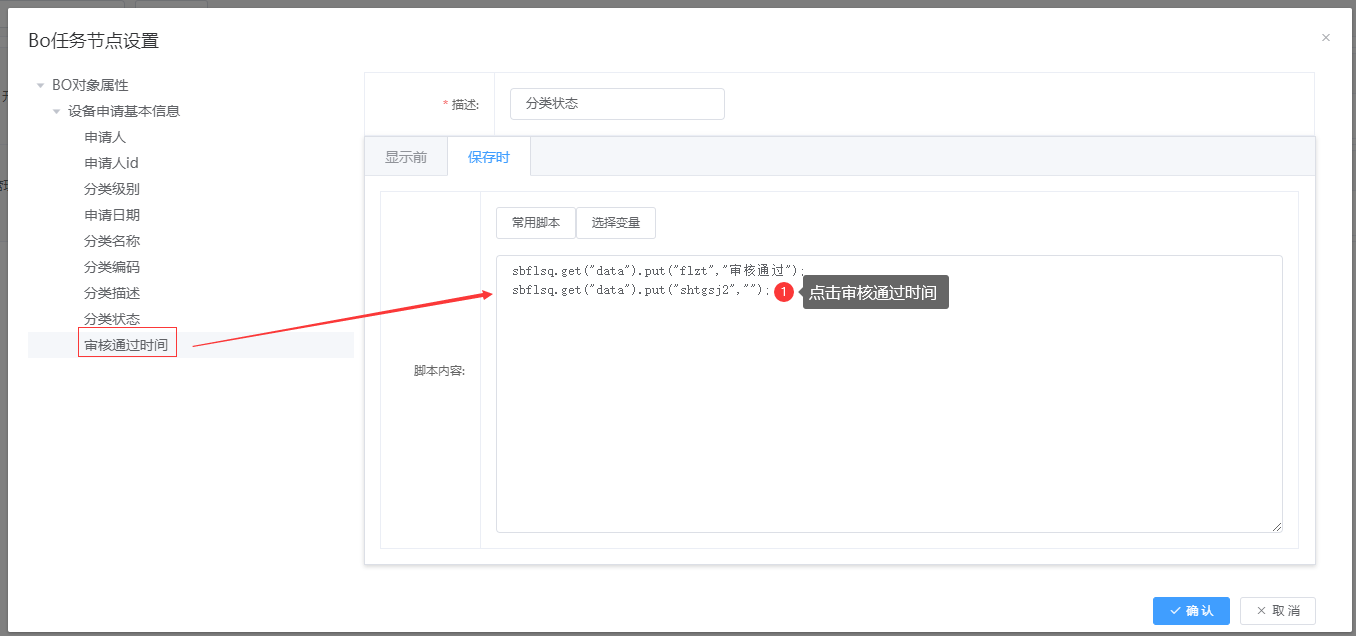This screenshot has height=636, width=1356.
Task: Select 分类状态 in the tree
Action: point(112,319)
